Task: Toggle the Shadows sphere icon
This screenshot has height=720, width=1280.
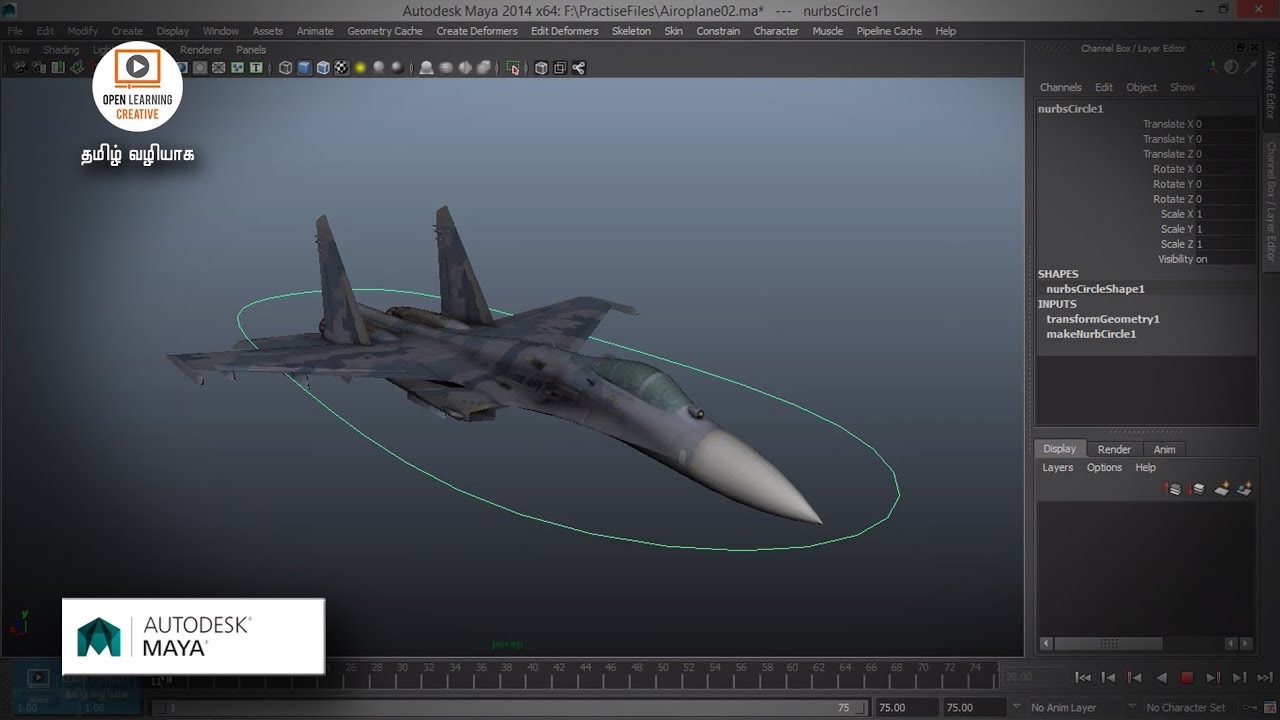Action: (x=378, y=68)
